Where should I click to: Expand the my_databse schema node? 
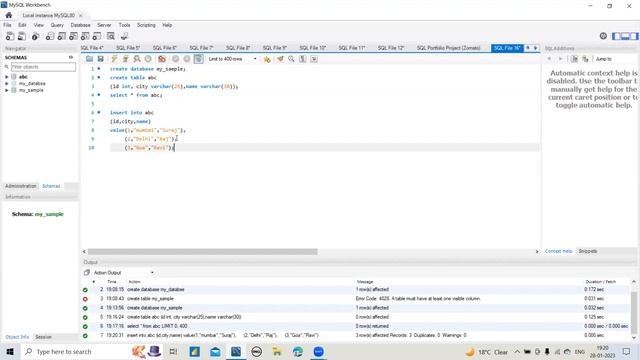coord(7,83)
